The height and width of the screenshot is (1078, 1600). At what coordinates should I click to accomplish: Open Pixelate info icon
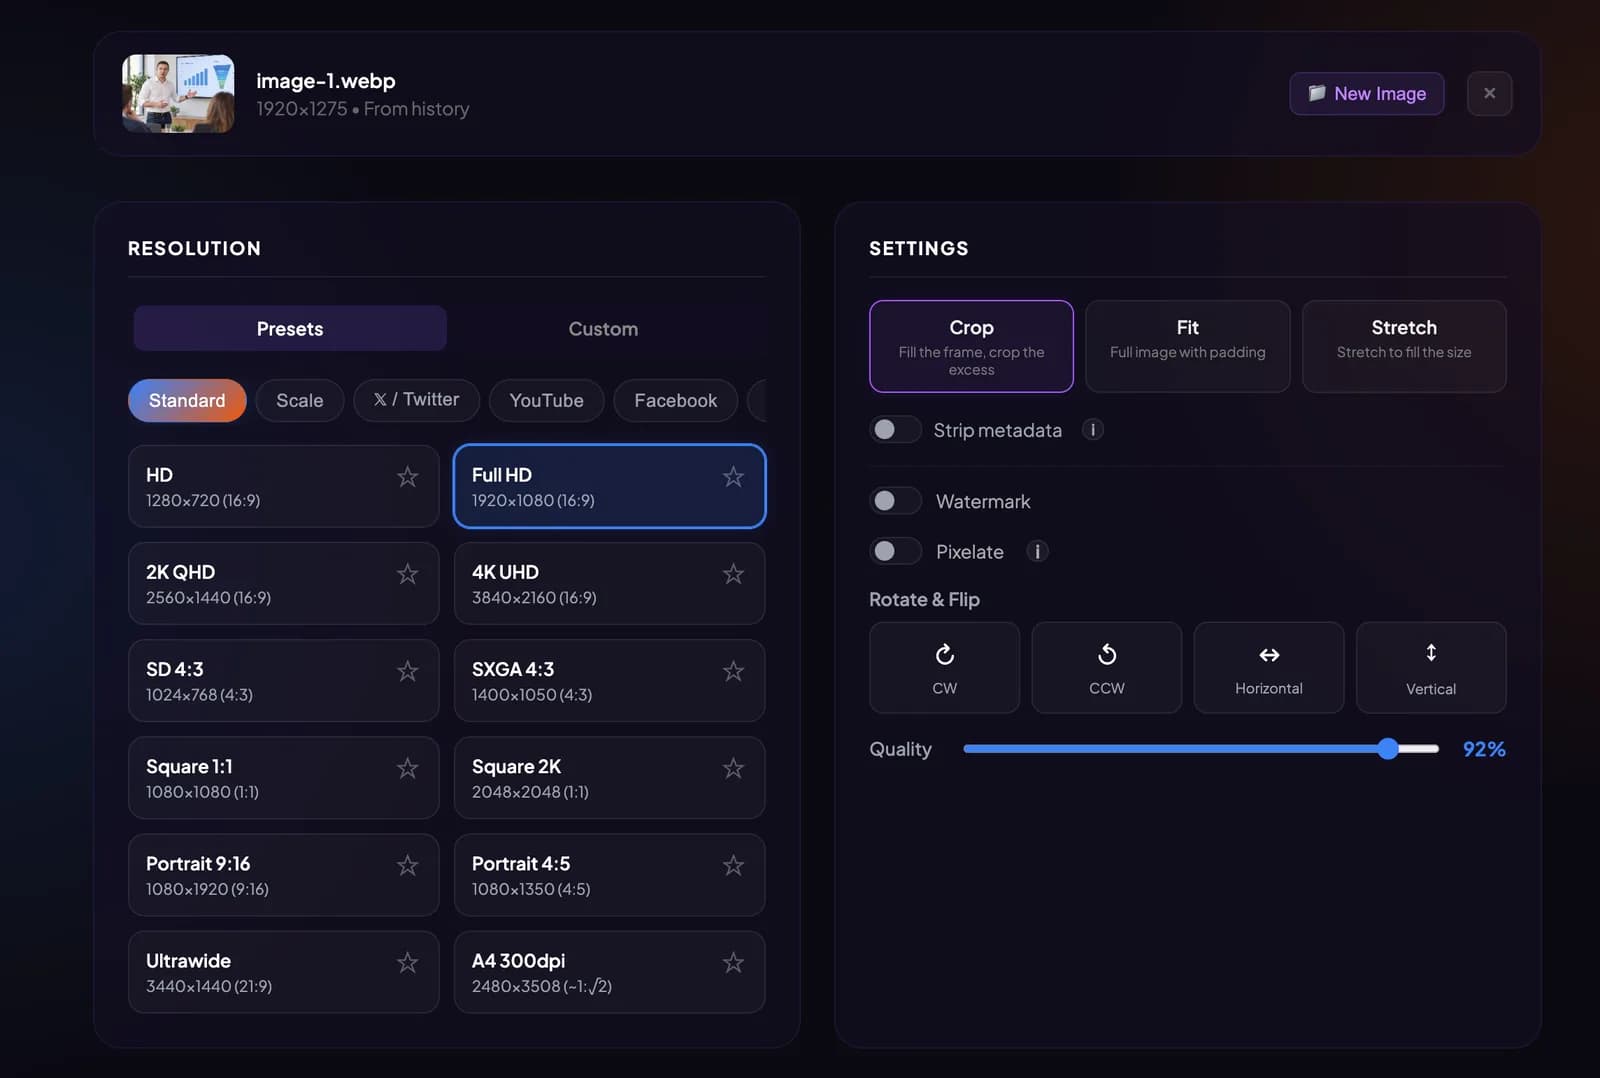tap(1037, 551)
